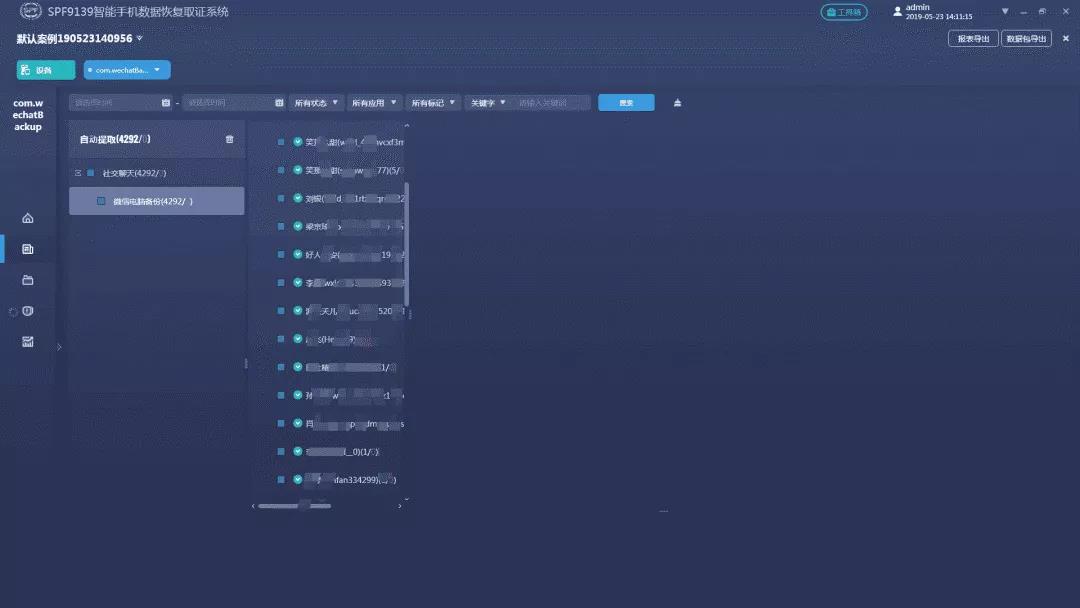Click the 搜索 search button
This screenshot has height=608, width=1080.
click(626, 103)
